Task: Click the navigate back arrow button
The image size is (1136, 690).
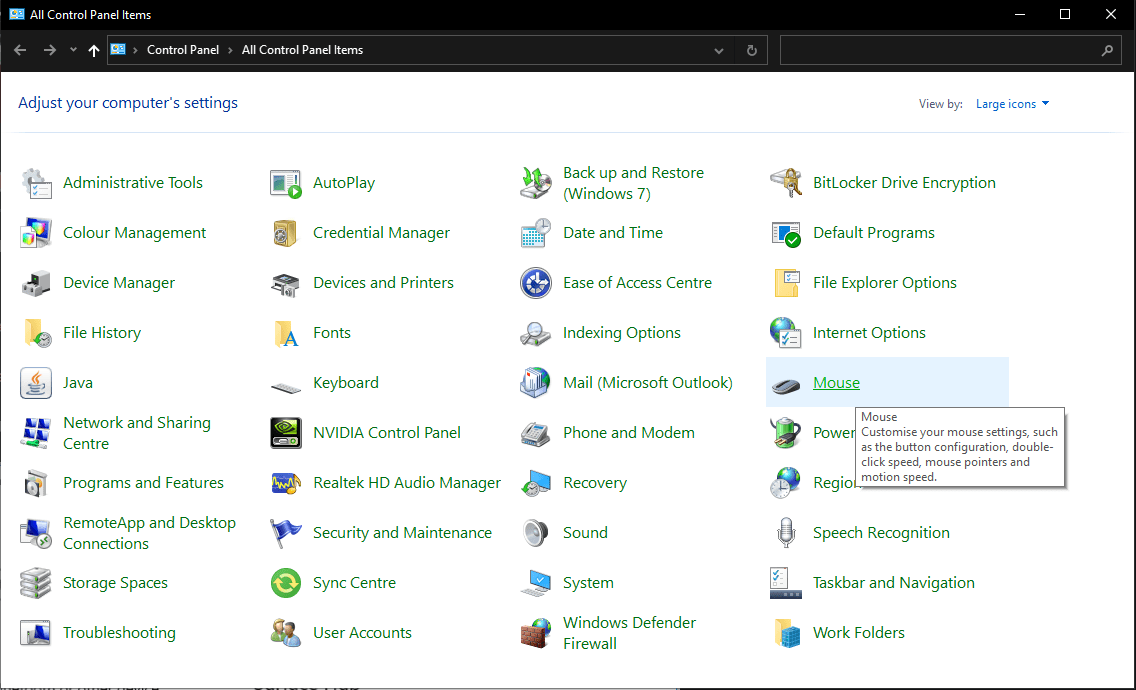Action: click(x=19, y=49)
